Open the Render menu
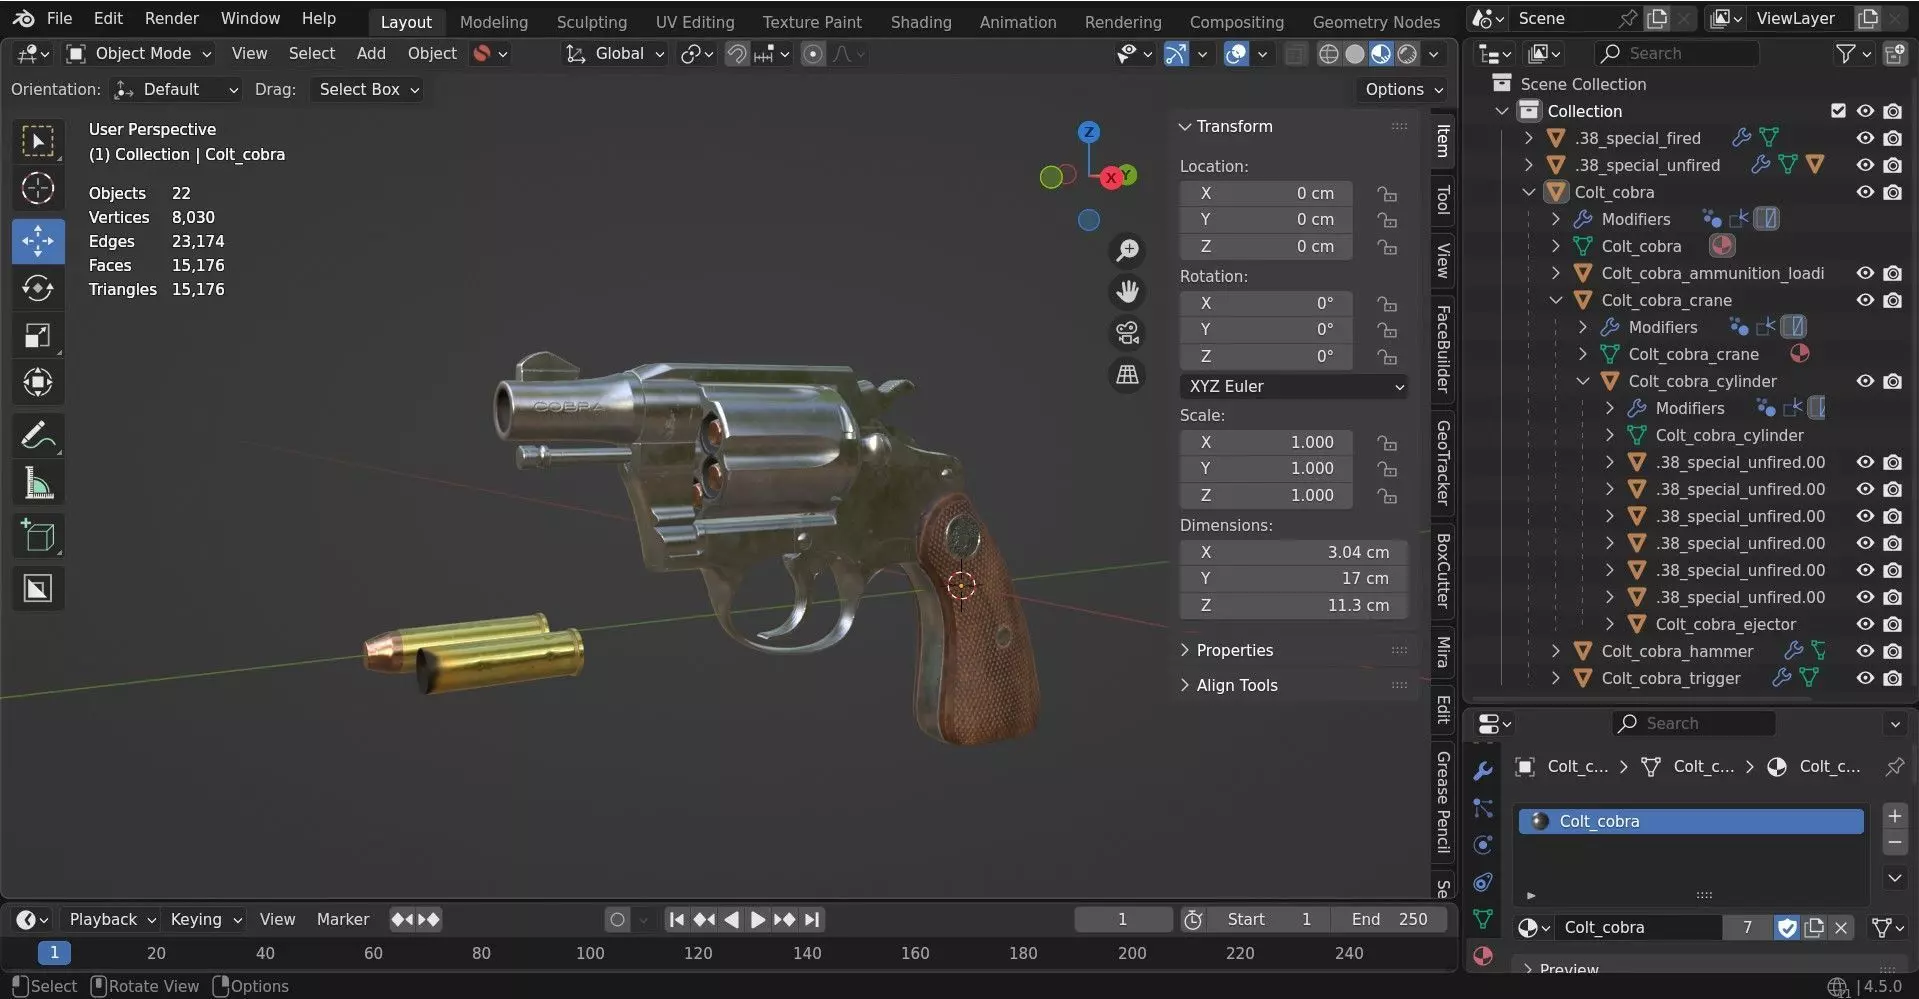This screenshot has width=1919, height=999. click(172, 19)
